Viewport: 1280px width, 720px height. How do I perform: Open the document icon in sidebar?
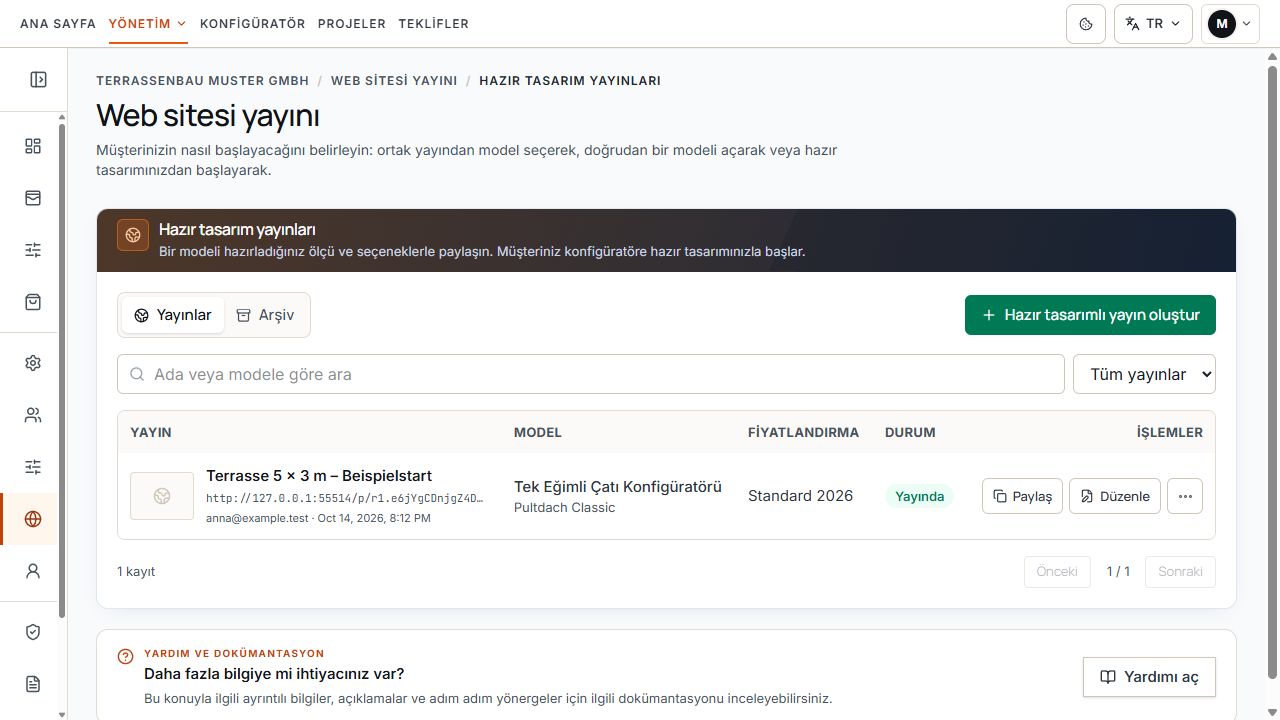click(x=33, y=684)
